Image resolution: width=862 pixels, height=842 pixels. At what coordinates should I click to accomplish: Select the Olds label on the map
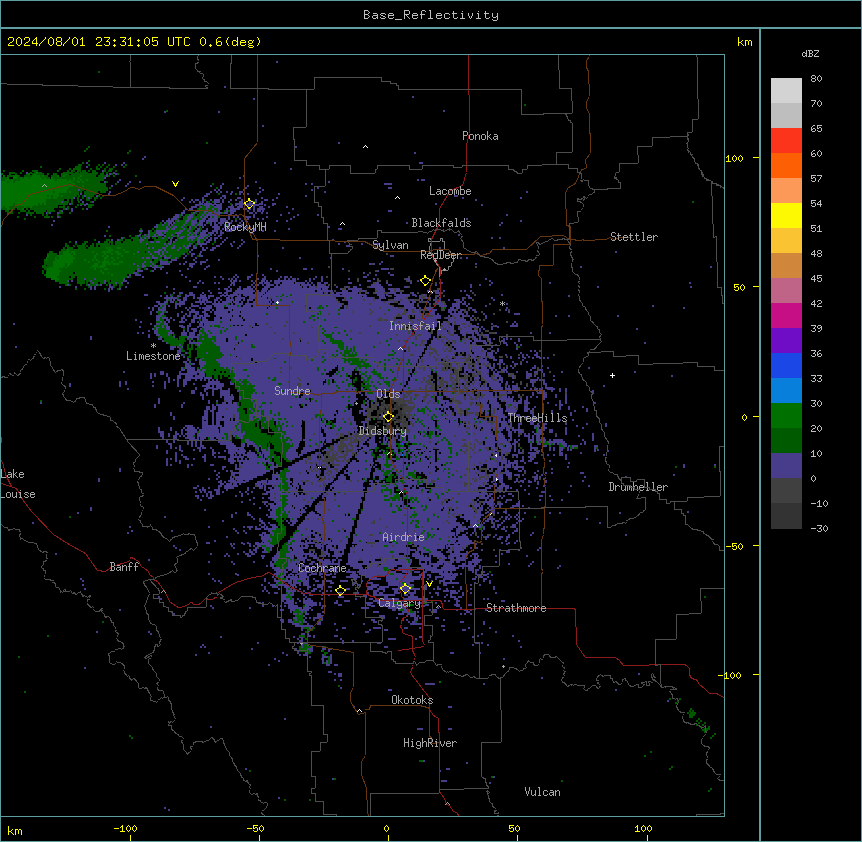pos(388,394)
